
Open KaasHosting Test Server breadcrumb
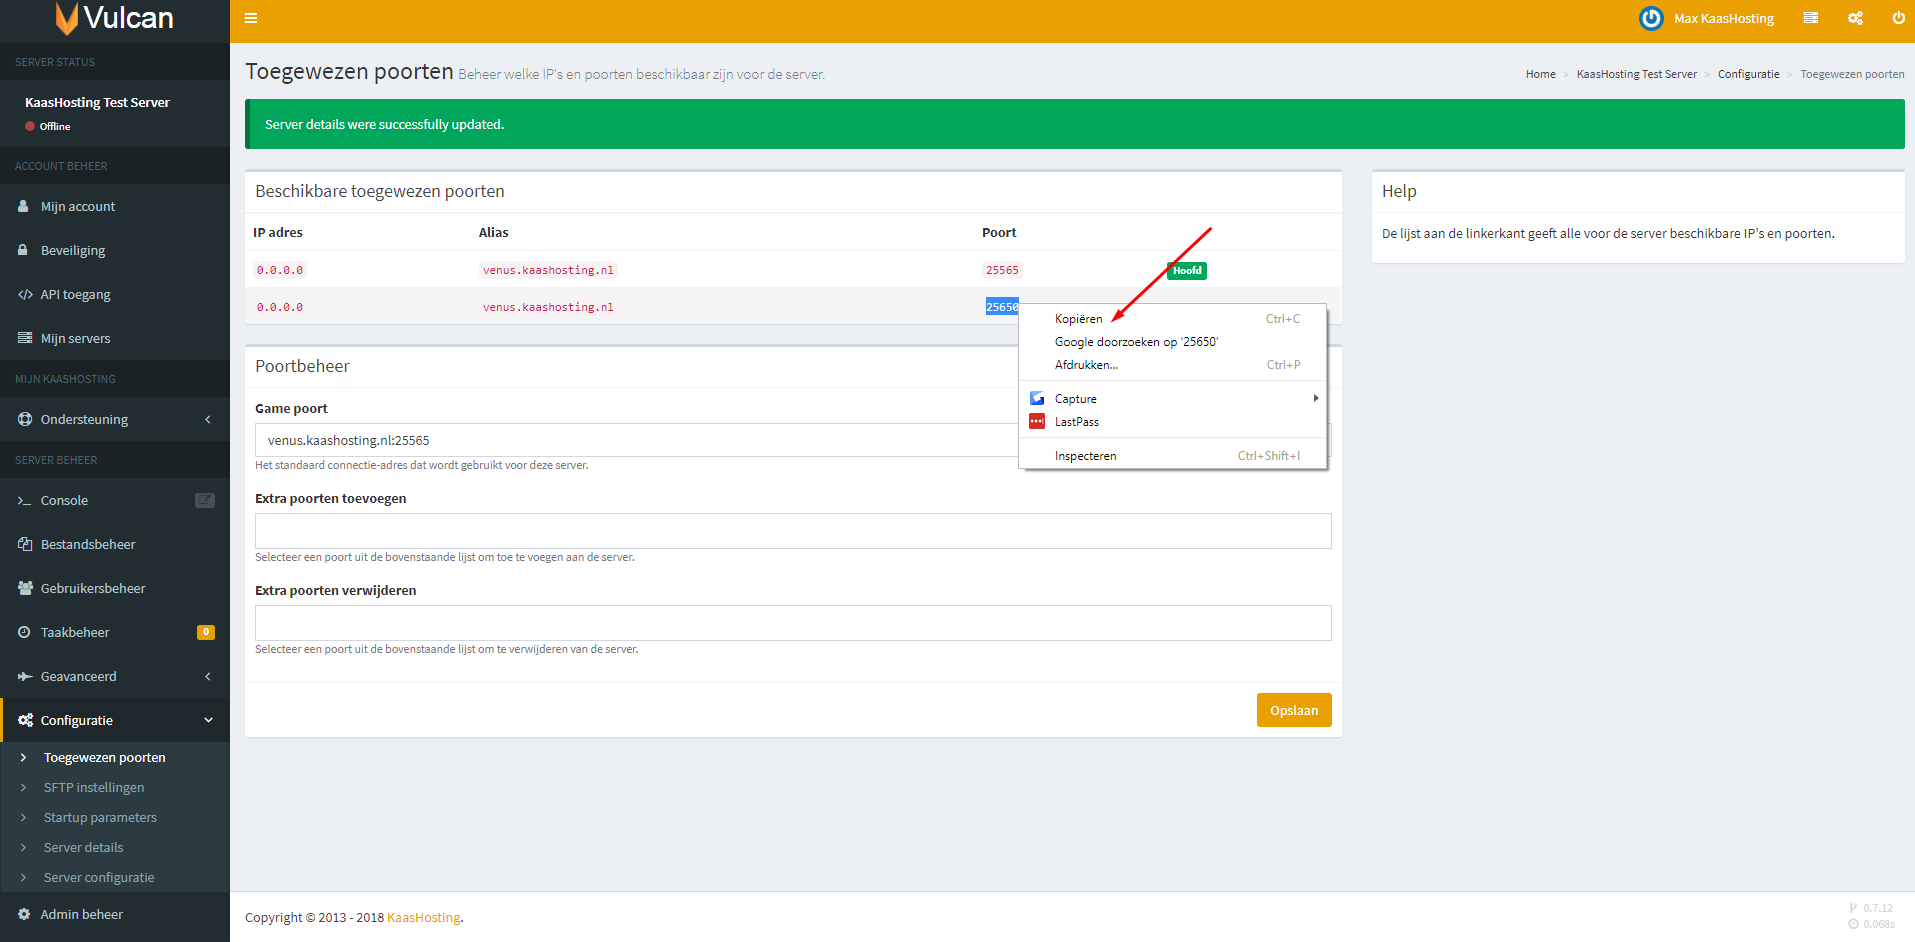(x=1636, y=74)
